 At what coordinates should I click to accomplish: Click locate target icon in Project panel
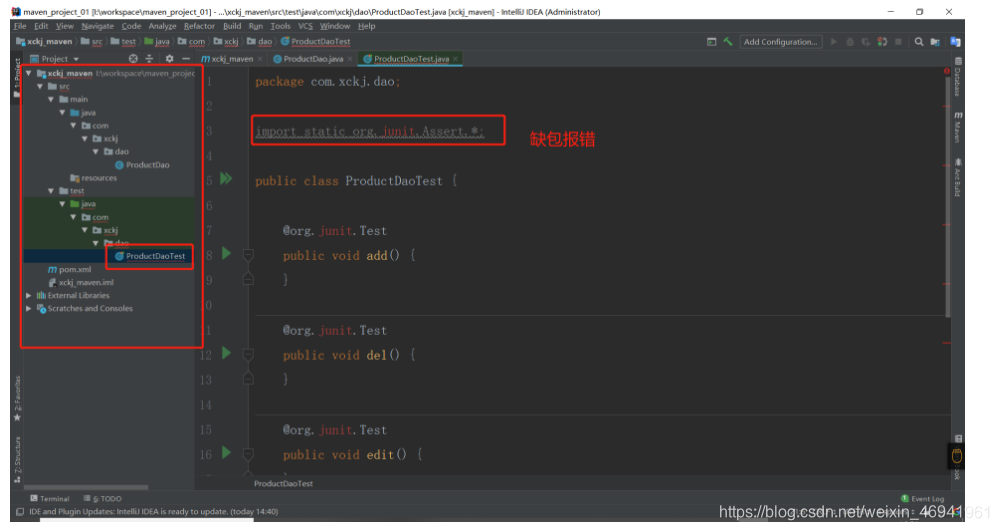(x=133, y=59)
